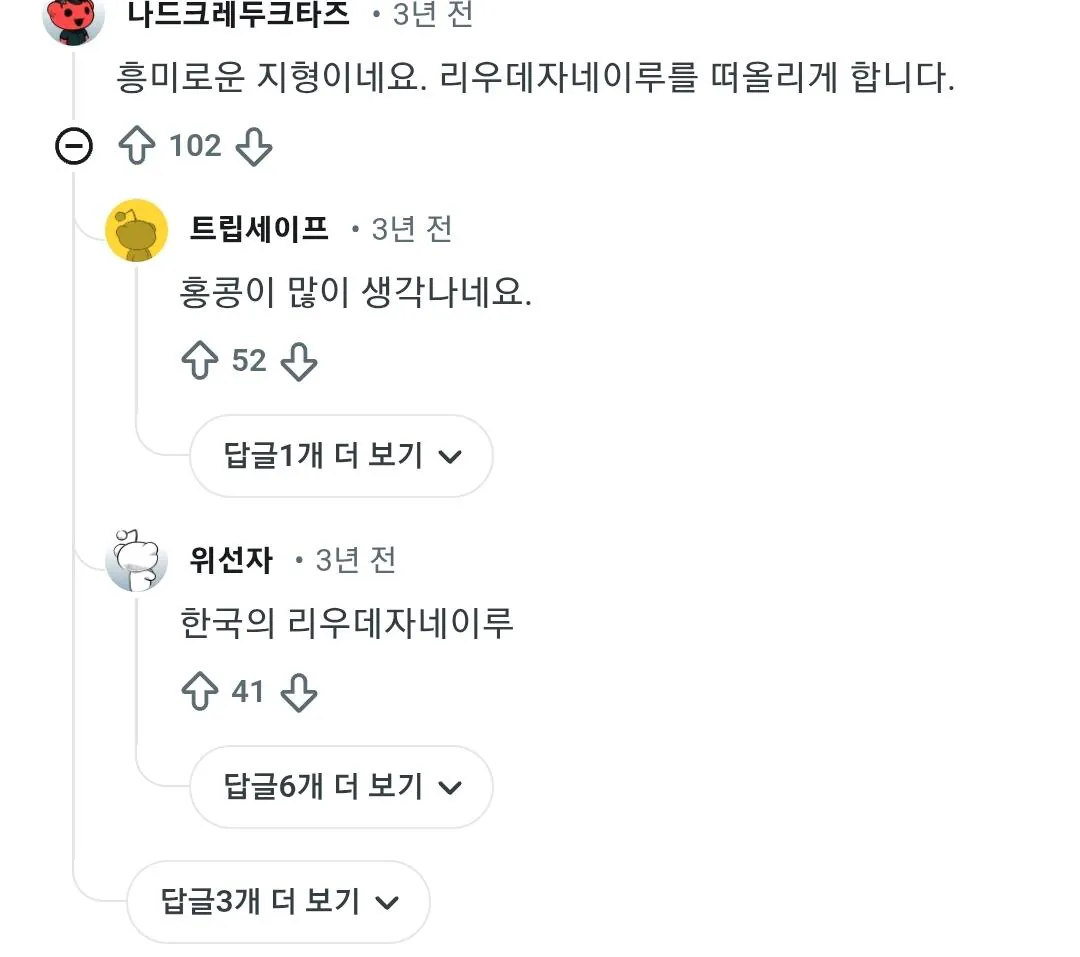Viewport: 1080px width, 957px height.
Task: Open 위선자's gray avatar
Action: [x=136, y=561]
